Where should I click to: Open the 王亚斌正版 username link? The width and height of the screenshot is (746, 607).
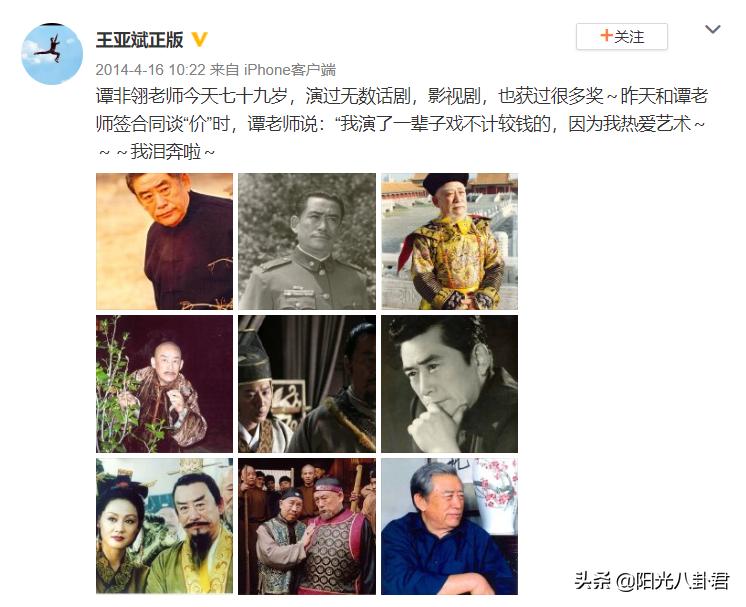(x=139, y=39)
